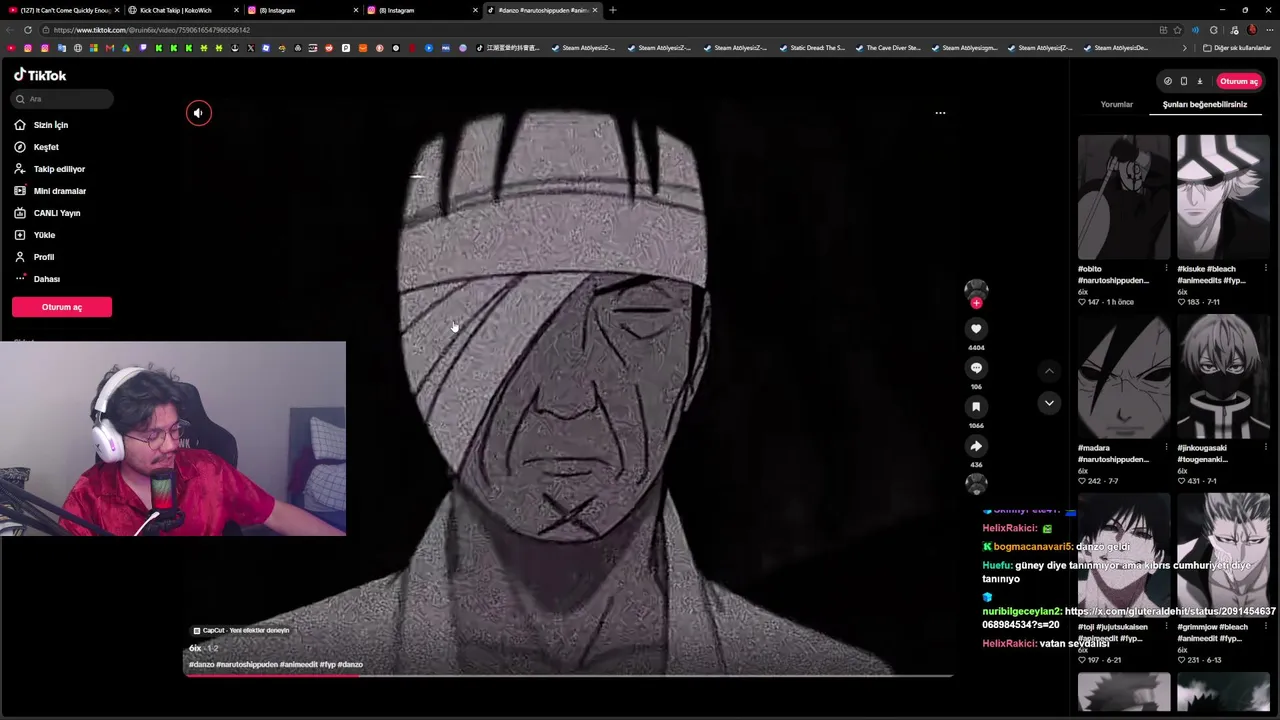Open the video's three-dot options menu
This screenshot has width=1280, height=720.
coord(940,113)
